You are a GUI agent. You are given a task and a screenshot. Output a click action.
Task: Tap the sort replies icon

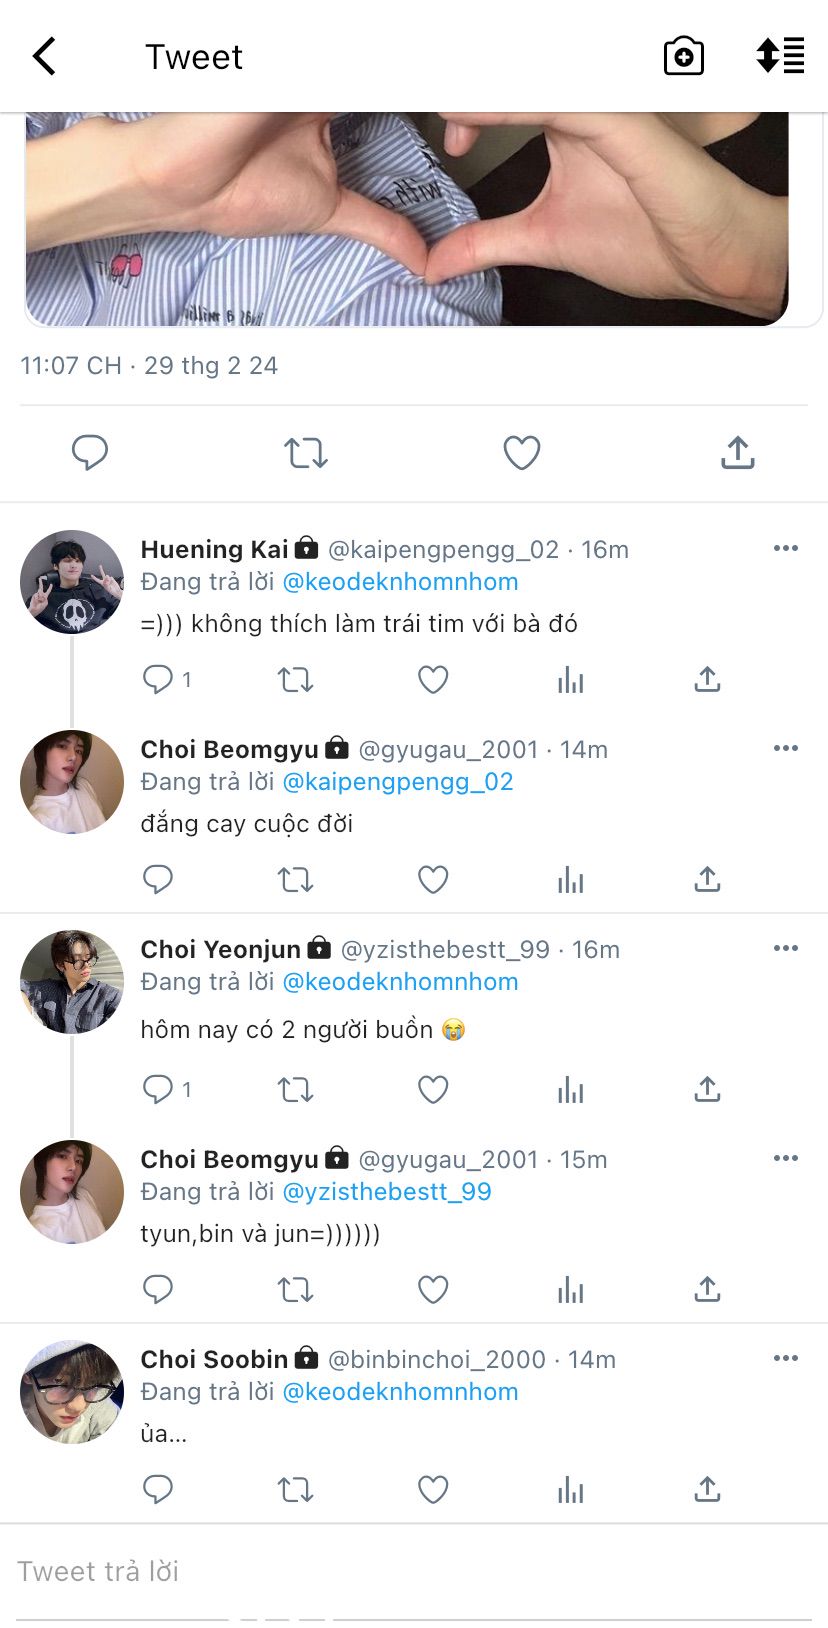click(x=780, y=57)
